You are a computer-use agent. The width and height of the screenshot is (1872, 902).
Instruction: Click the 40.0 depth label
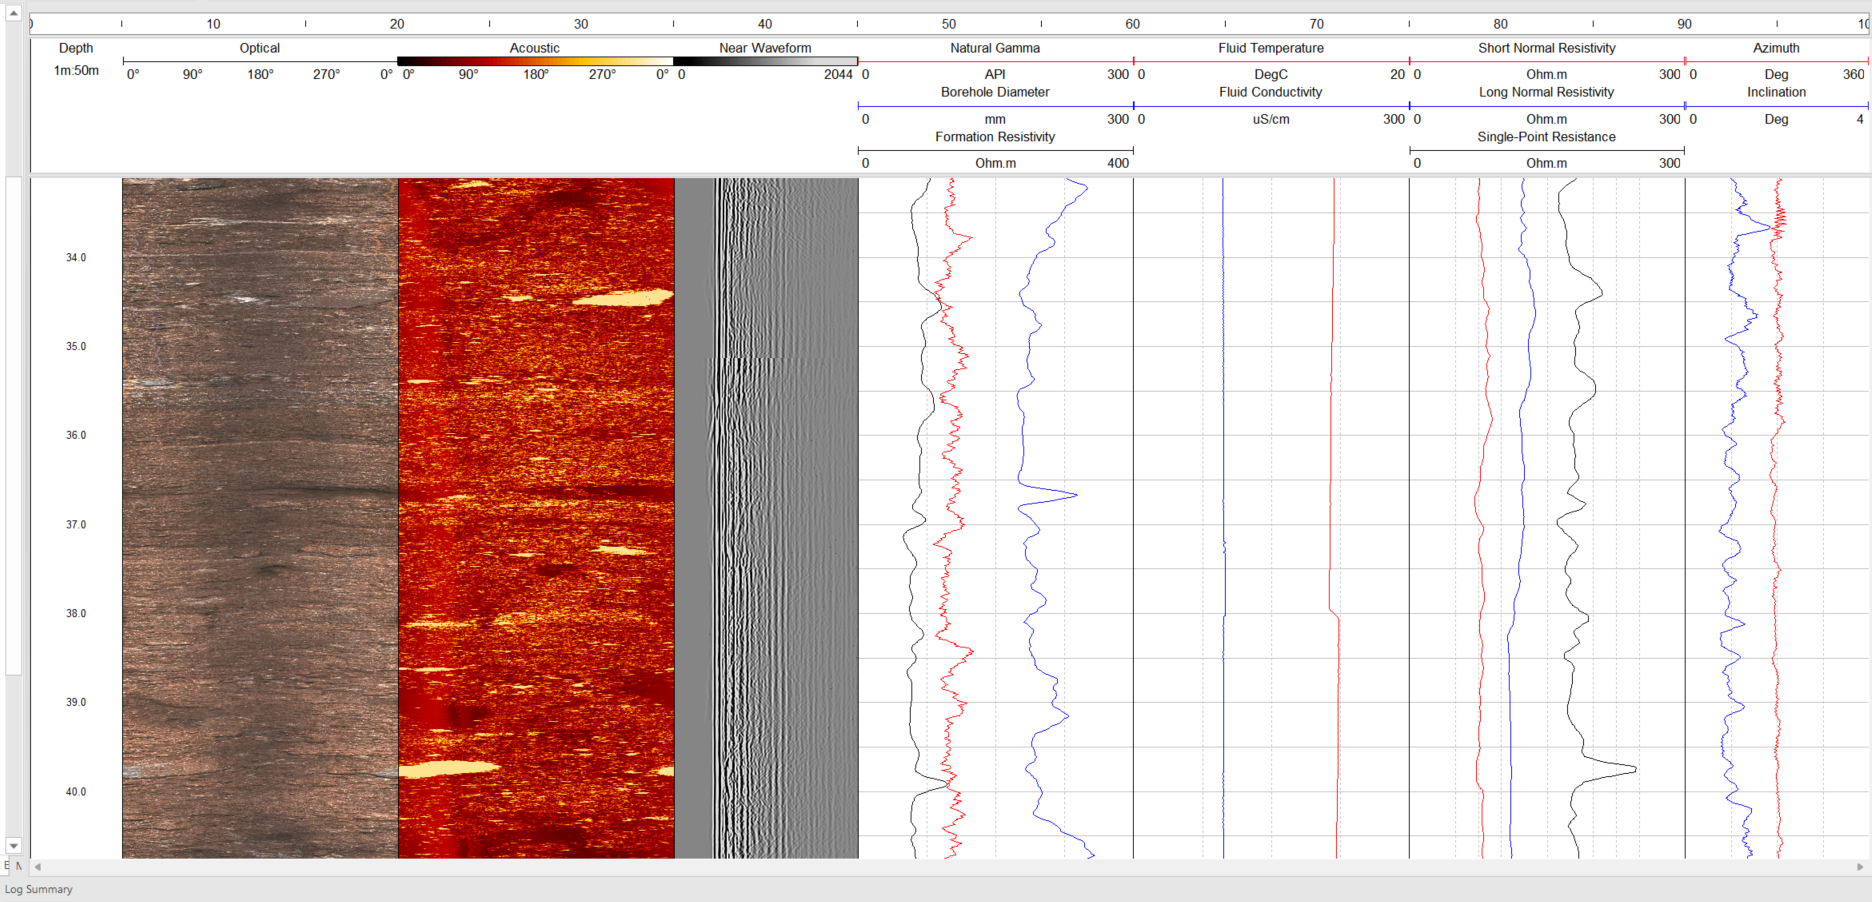(76, 792)
